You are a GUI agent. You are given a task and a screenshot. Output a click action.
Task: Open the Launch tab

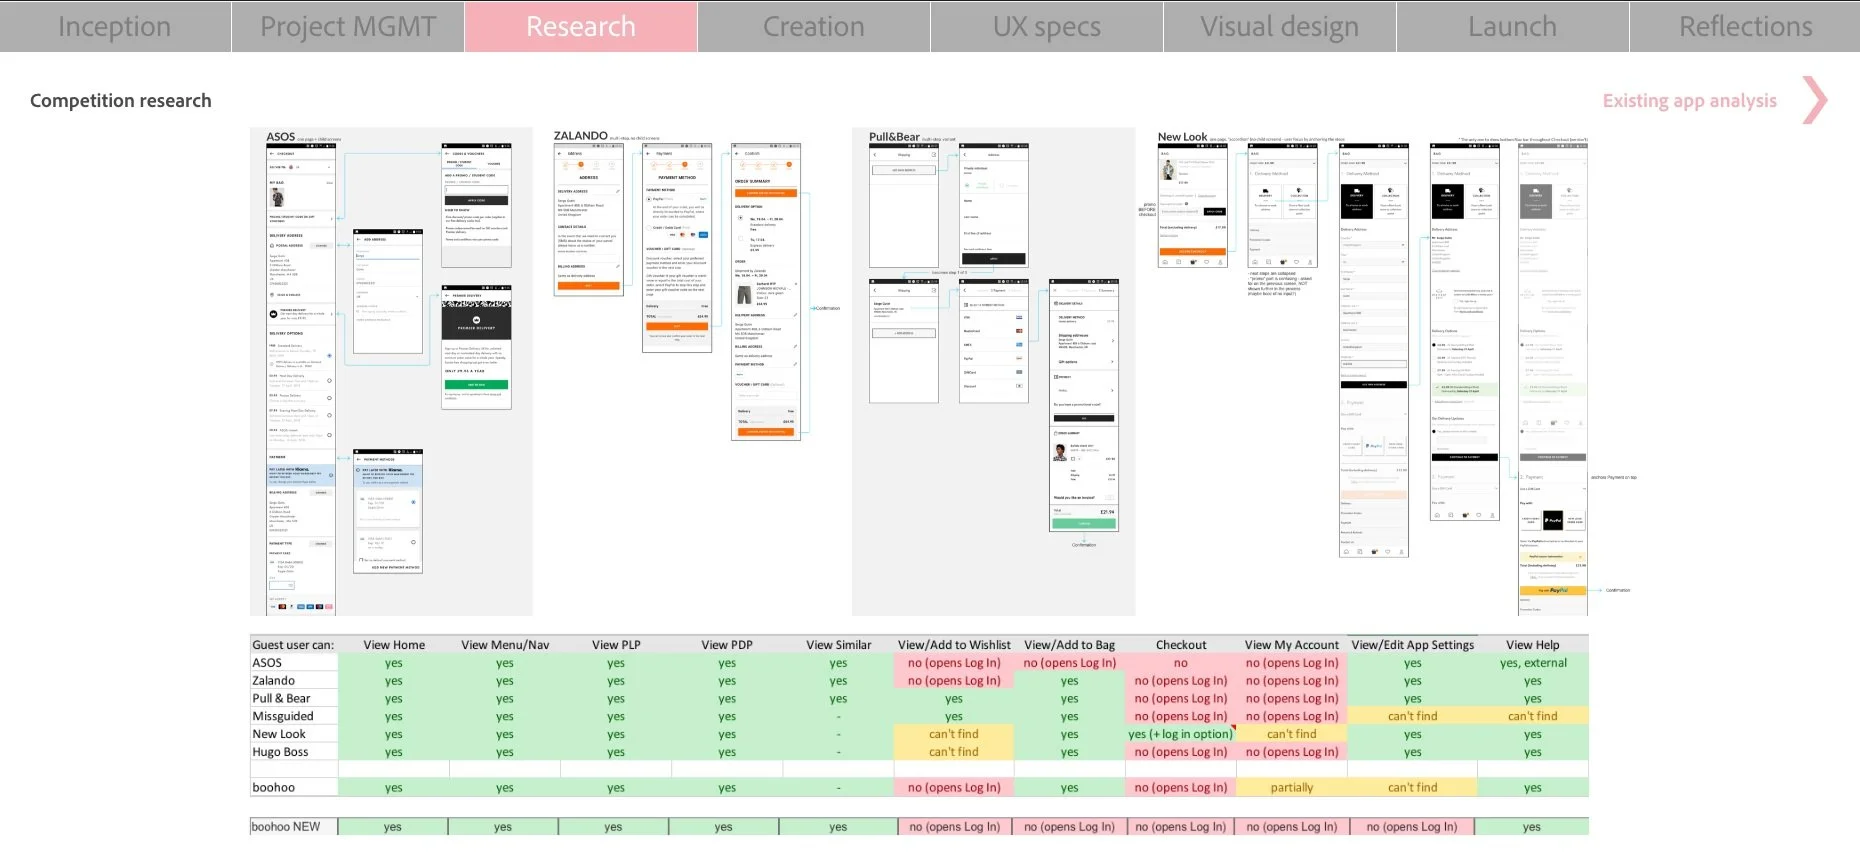coord(1513,26)
